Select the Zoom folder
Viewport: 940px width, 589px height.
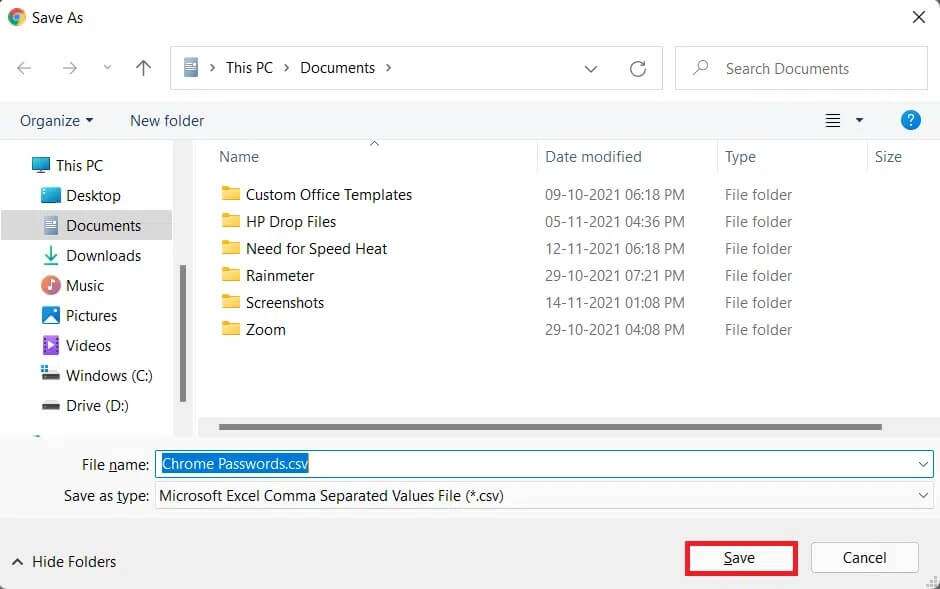click(x=266, y=330)
